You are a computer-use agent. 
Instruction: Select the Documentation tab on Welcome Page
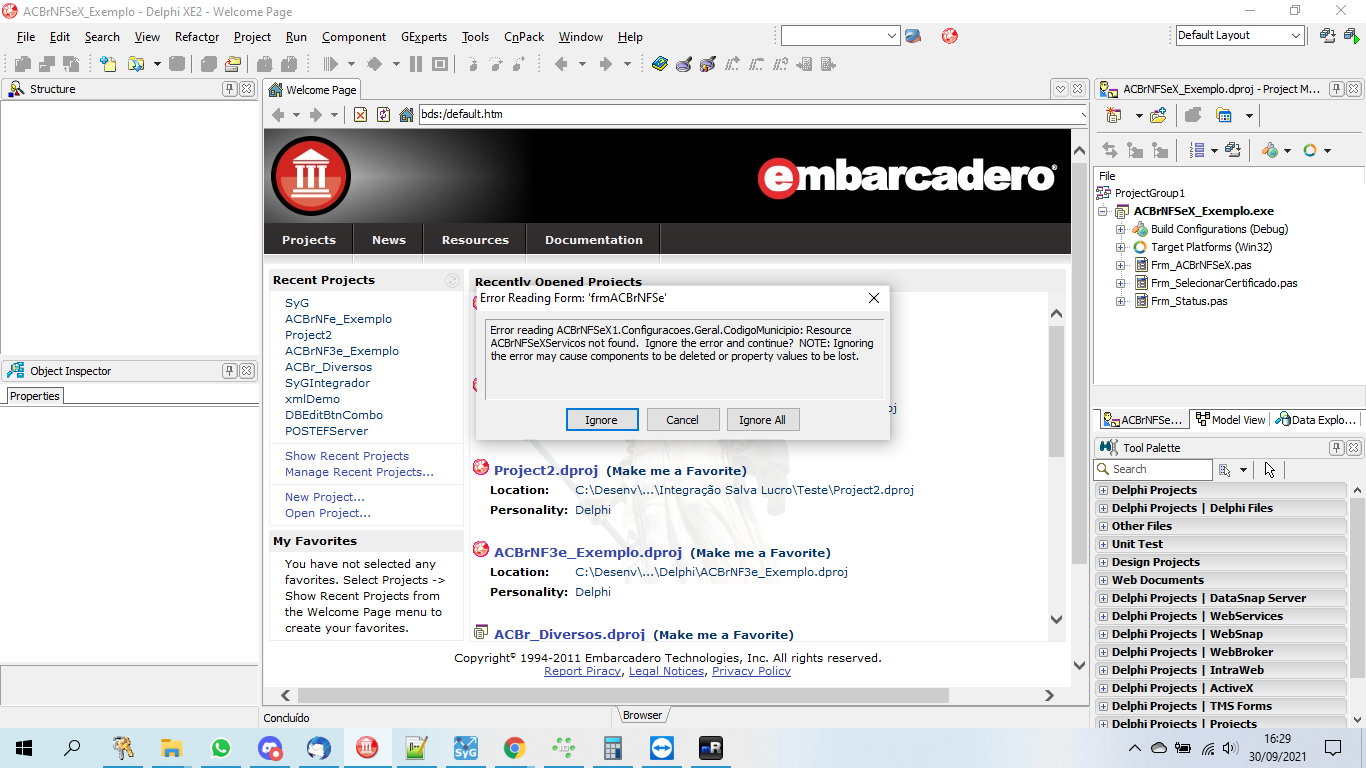594,240
